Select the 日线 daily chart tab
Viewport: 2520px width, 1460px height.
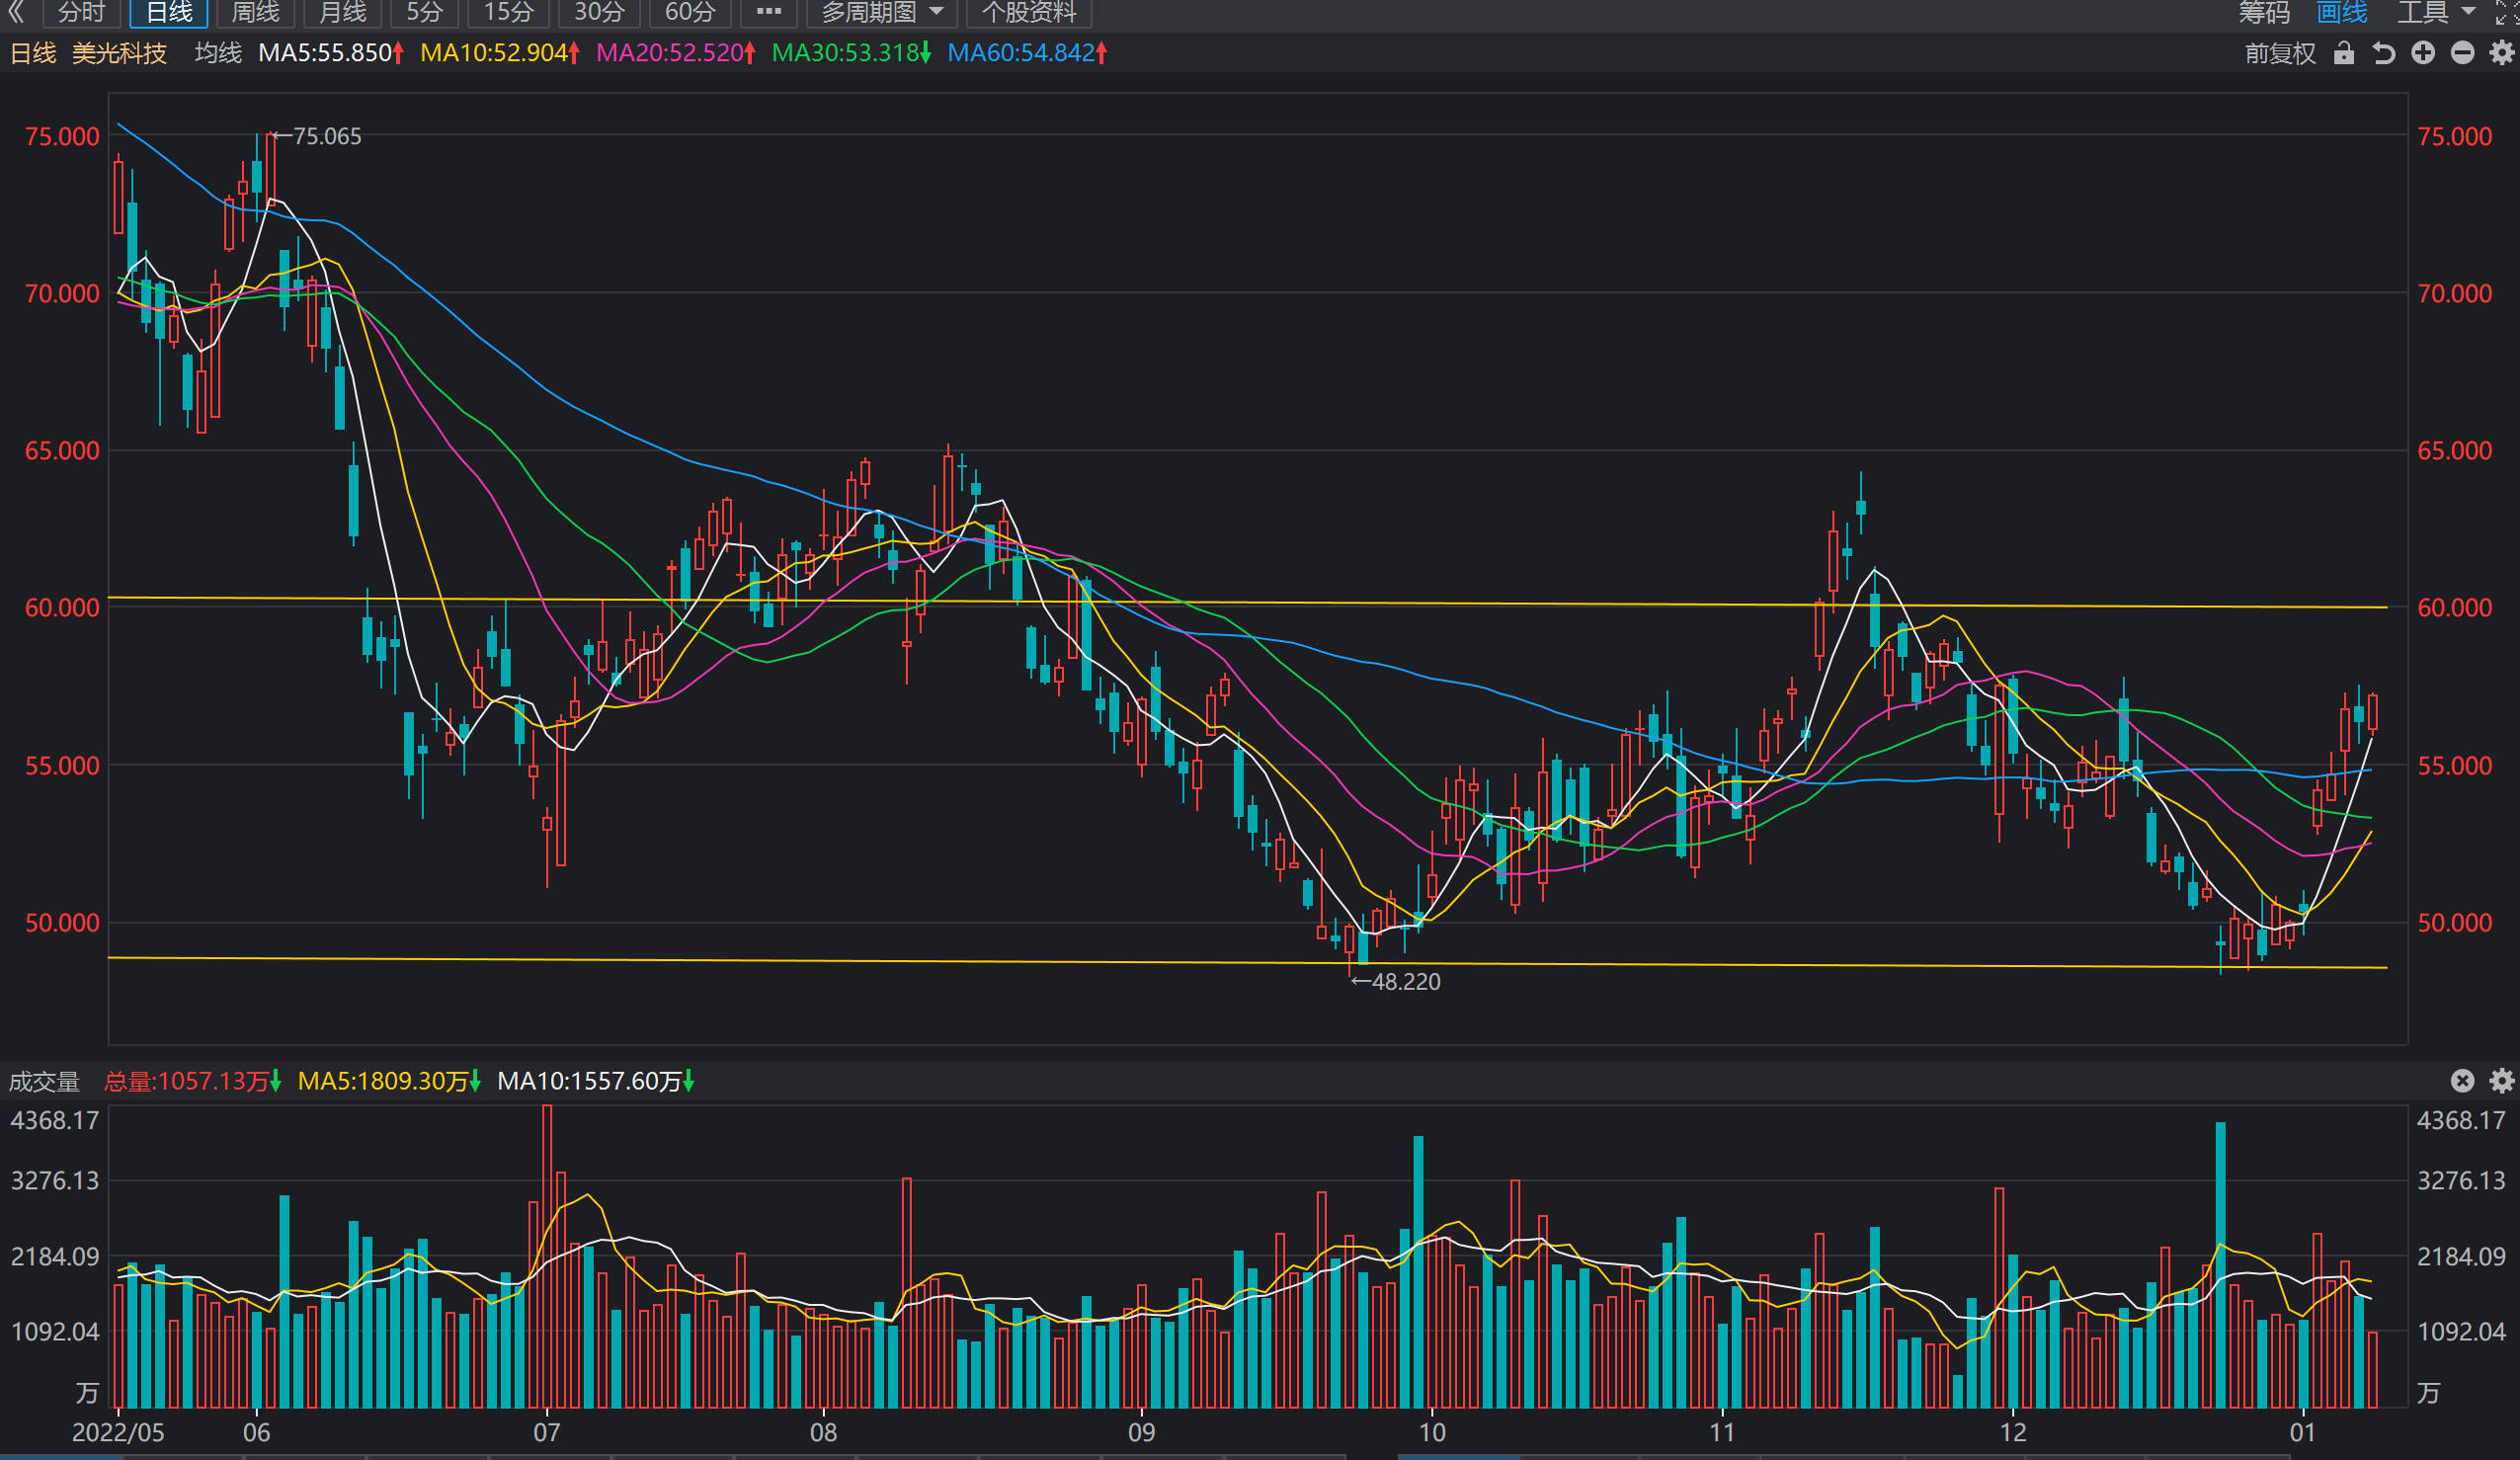tap(168, 12)
